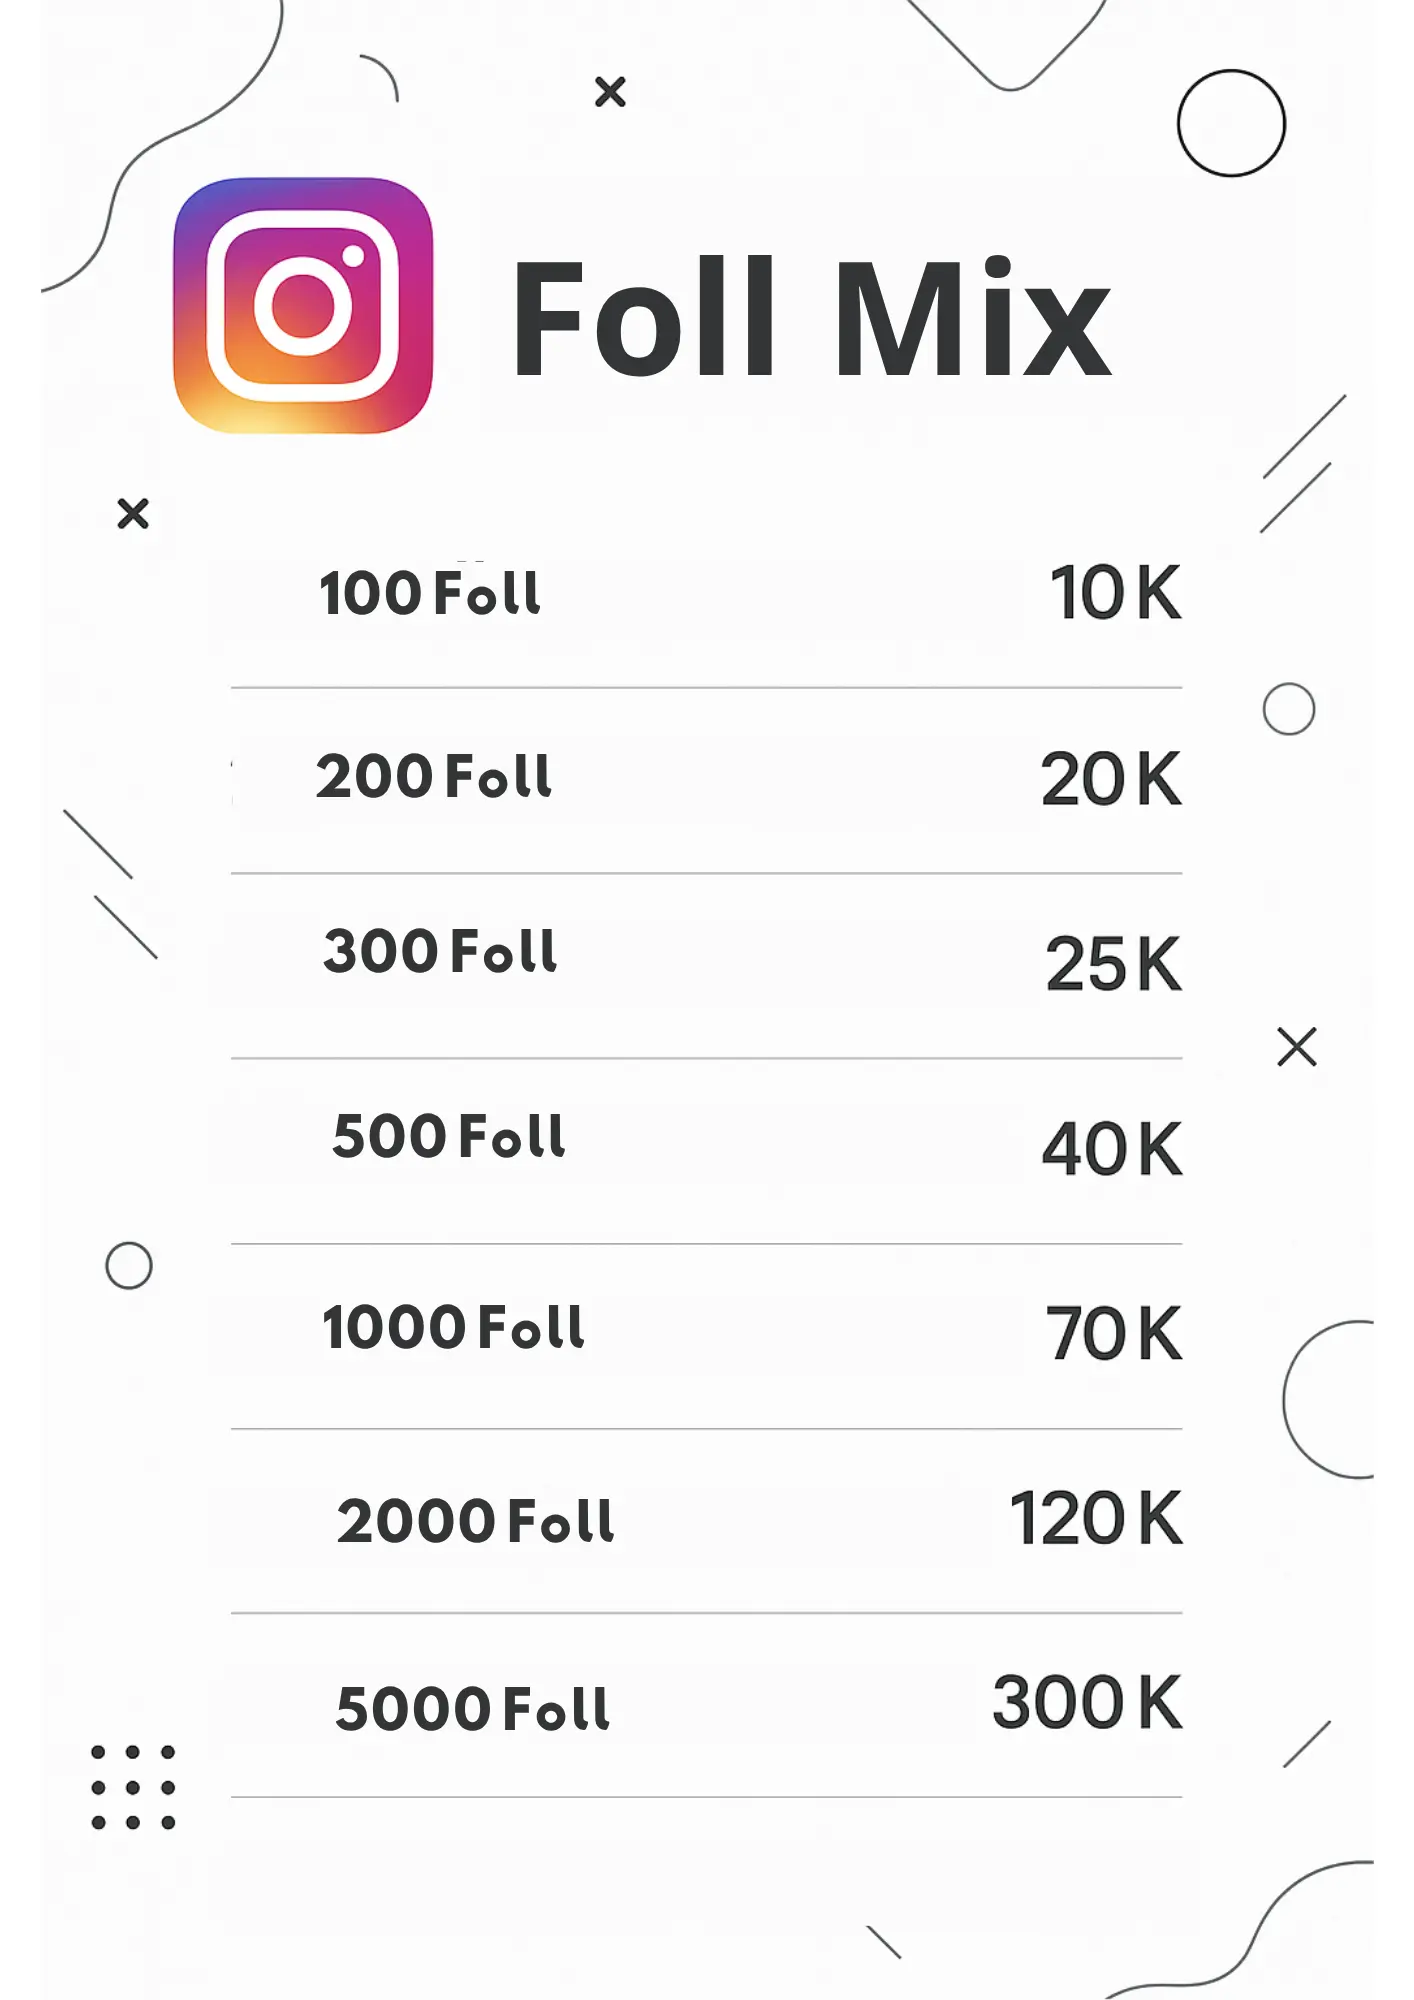Select the '1000 Foll' package label
This screenshot has height=2000, width=1414.
click(453, 1327)
